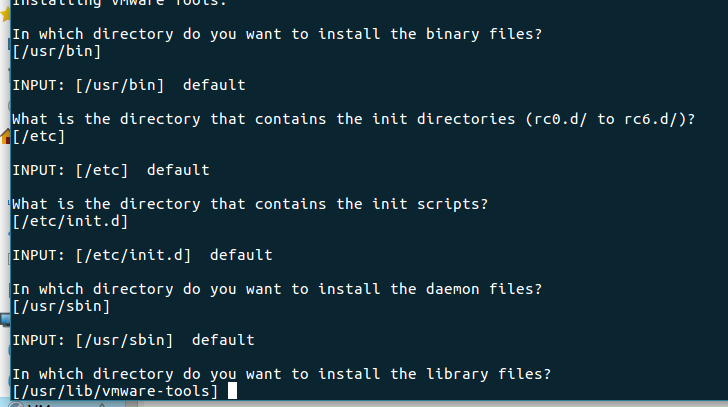Click the library files question line
The height and width of the screenshot is (407, 728).
[281, 374]
